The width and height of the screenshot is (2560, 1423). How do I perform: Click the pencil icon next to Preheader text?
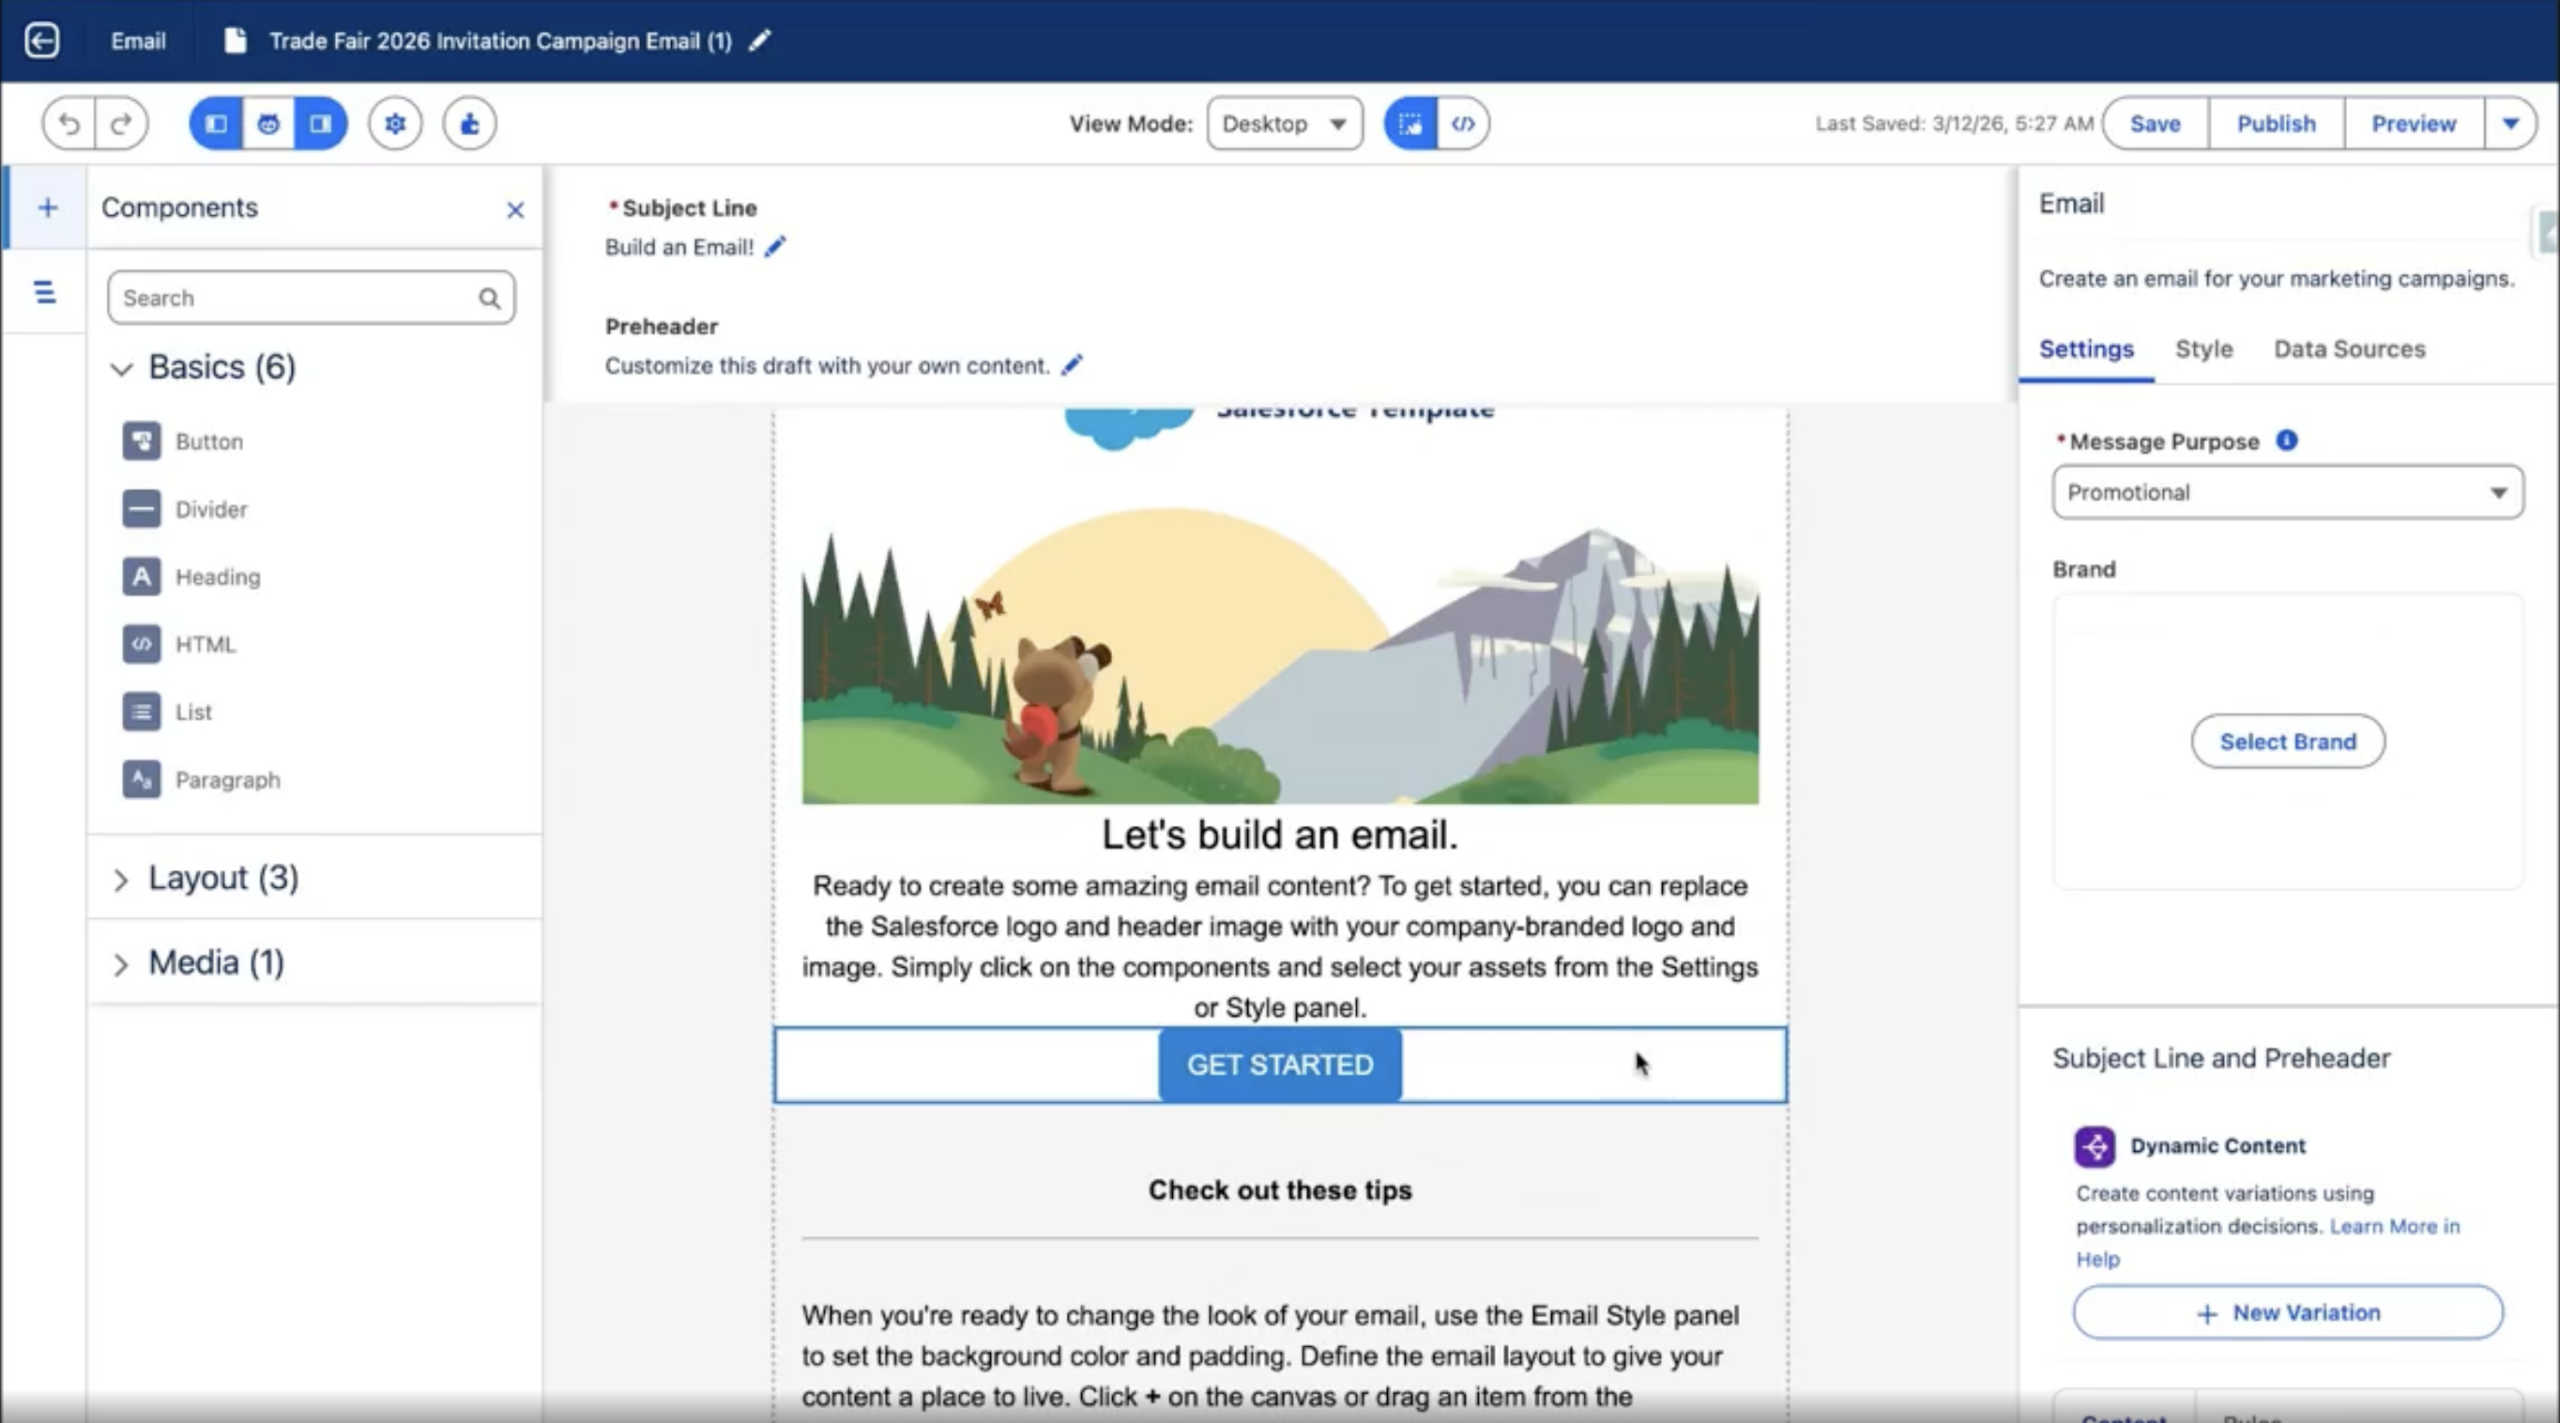(1072, 366)
